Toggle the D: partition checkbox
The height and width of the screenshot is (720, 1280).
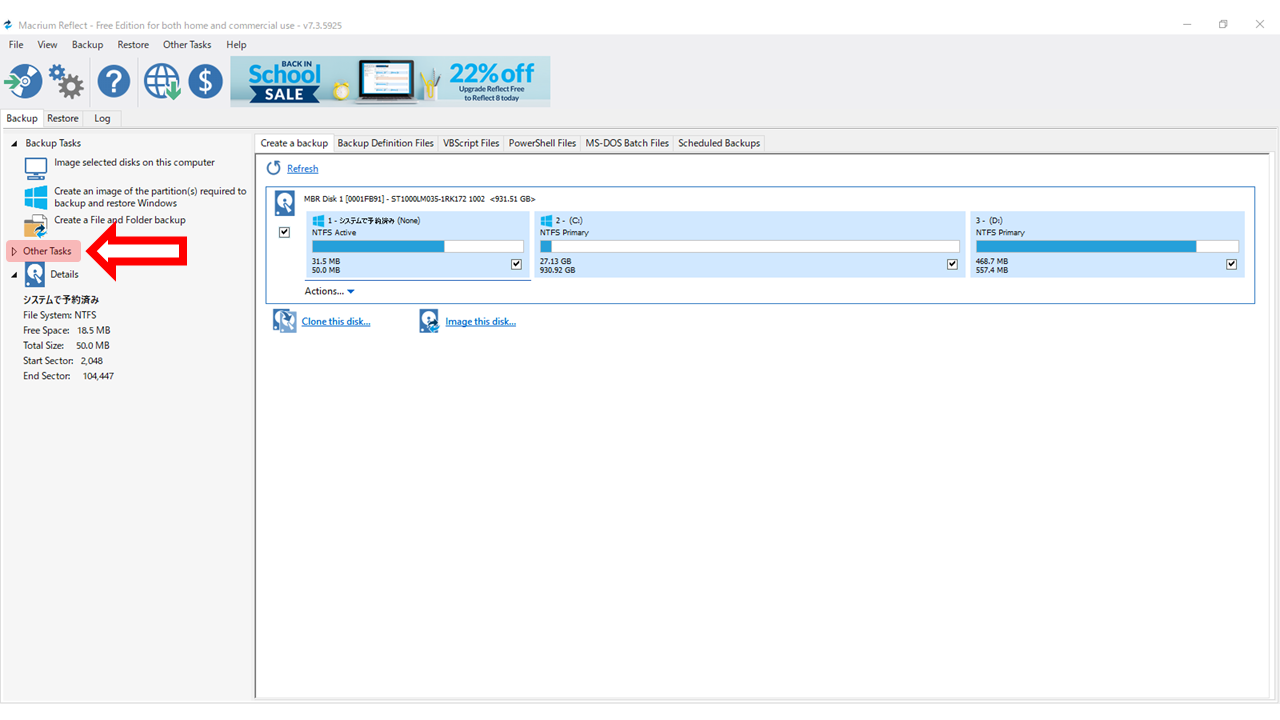[1231, 264]
